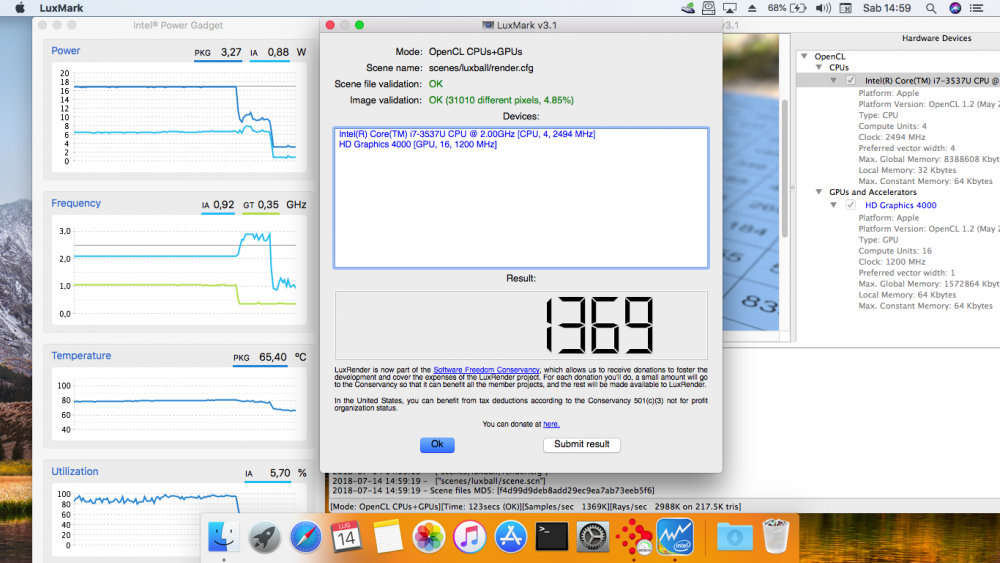Select the Intel Core i7-3537U tree row
This screenshot has width=1000, height=563.
898,80
